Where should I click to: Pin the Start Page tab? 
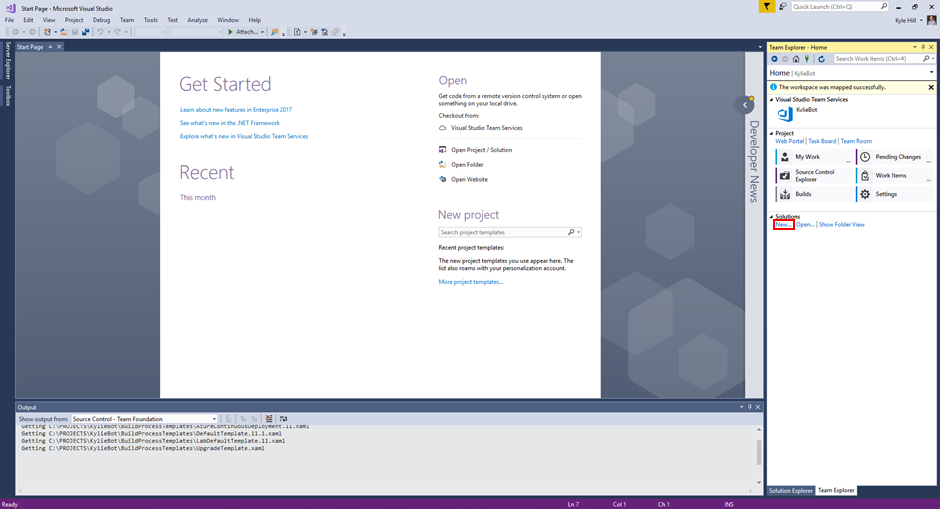(x=50, y=47)
